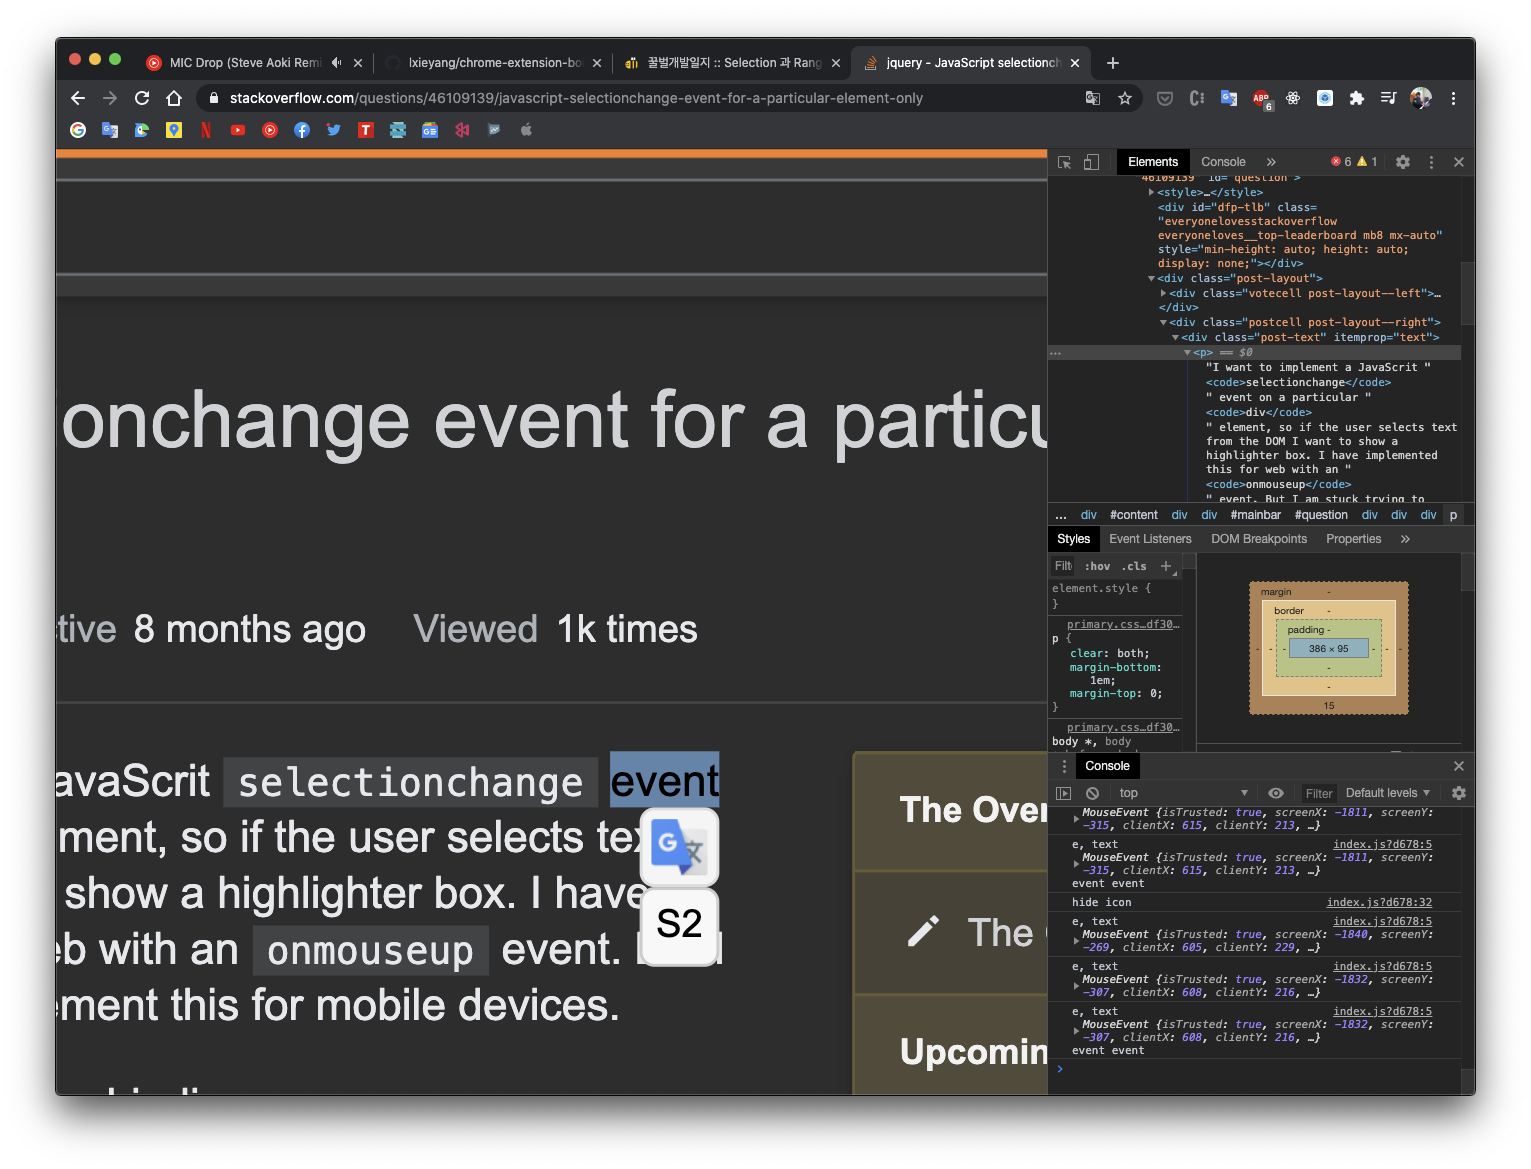Viewport: 1531px width, 1169px height.
Task: Collapse the selected <p> element node
Action: (1187, 353)
